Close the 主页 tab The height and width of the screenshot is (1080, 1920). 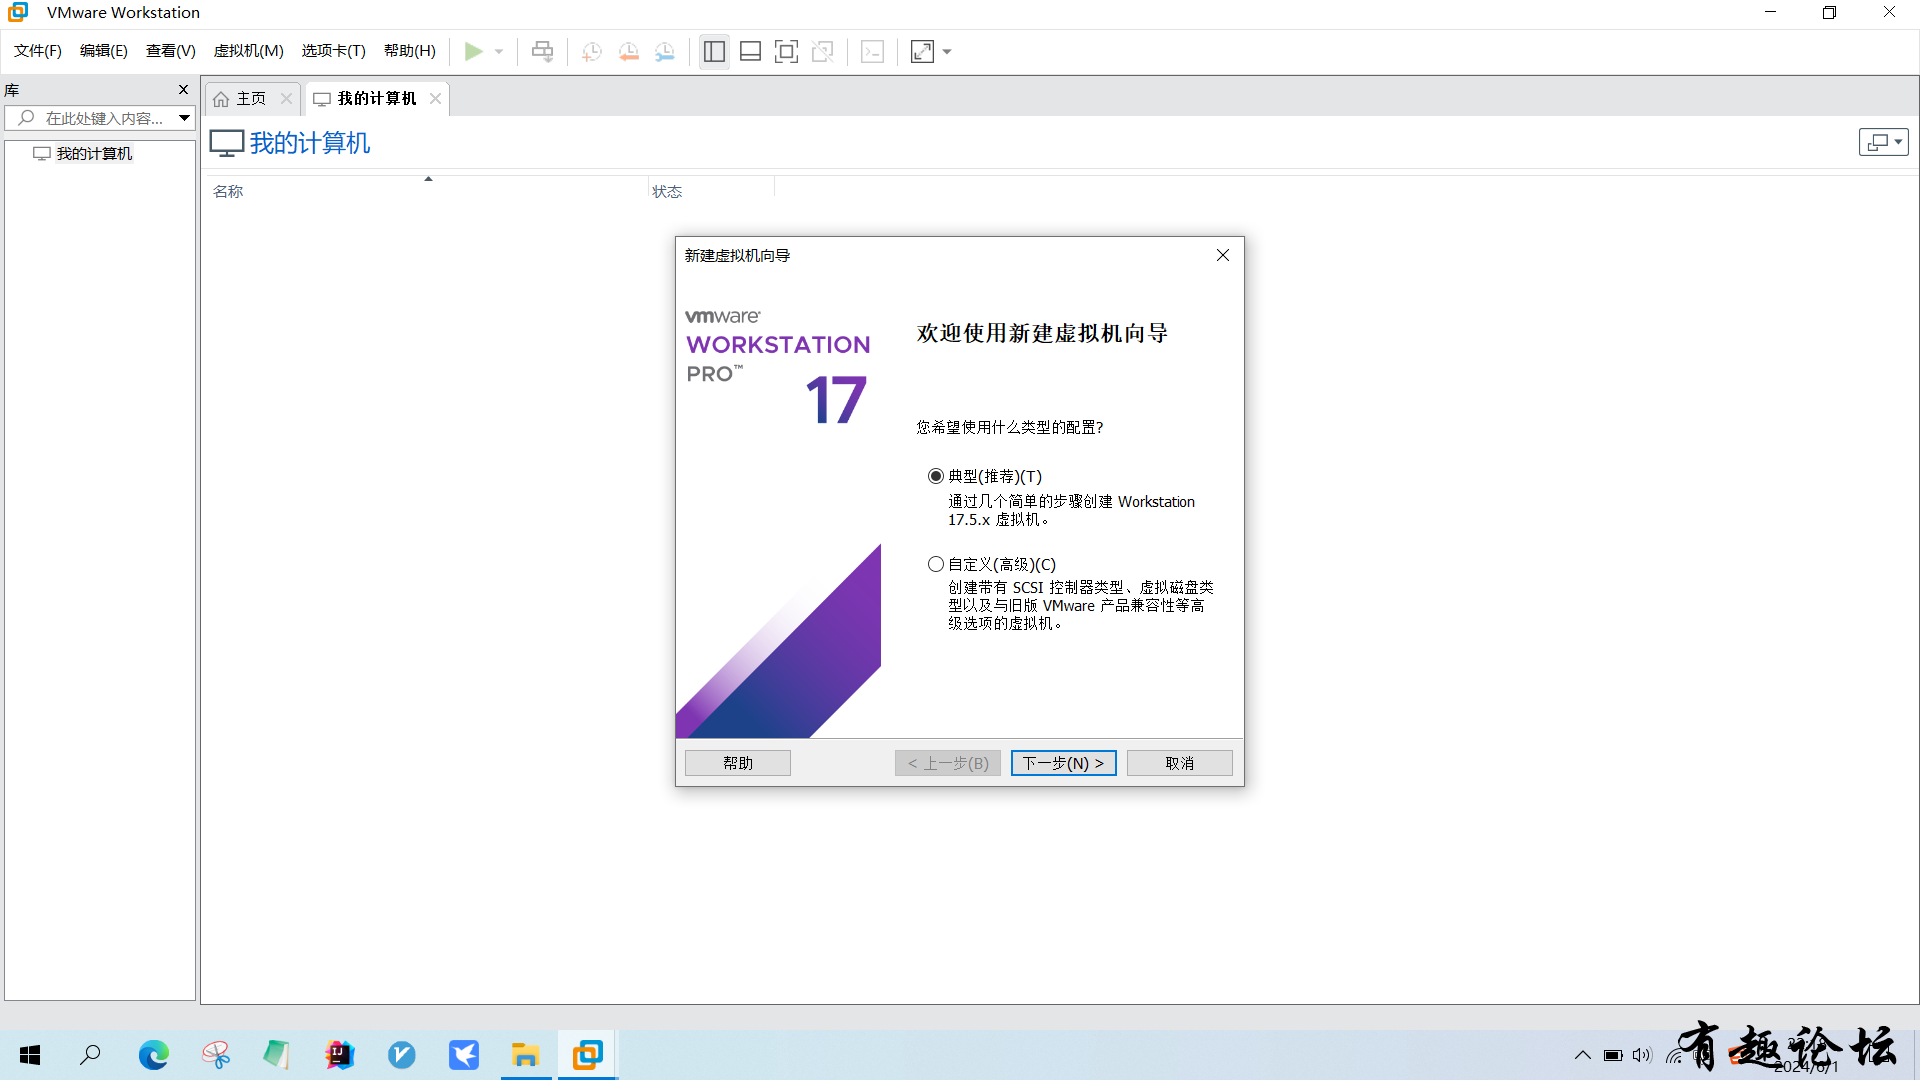[x=286, y=98]
